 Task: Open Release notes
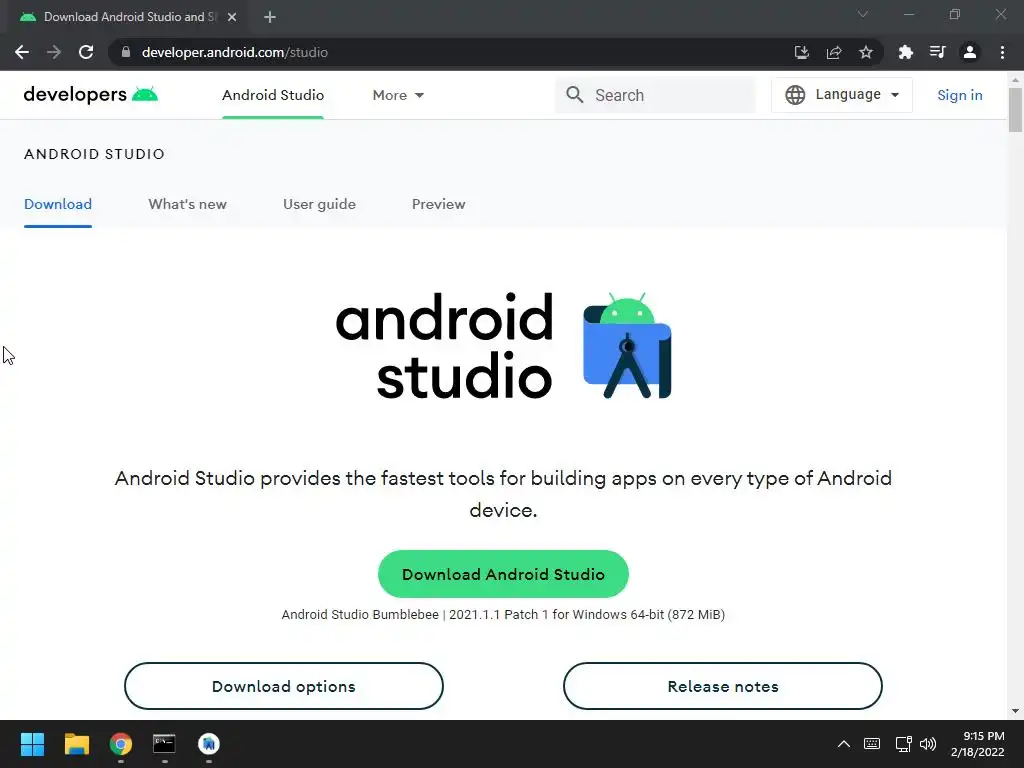723,686
